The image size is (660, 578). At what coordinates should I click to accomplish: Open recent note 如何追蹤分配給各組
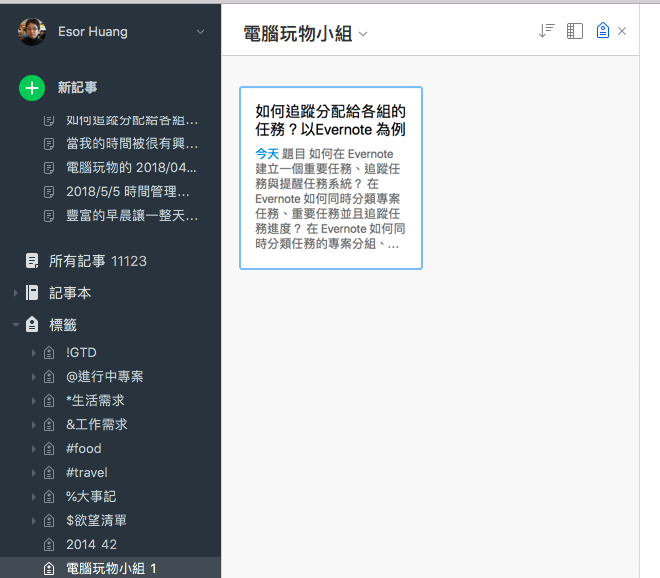[132, 120]
